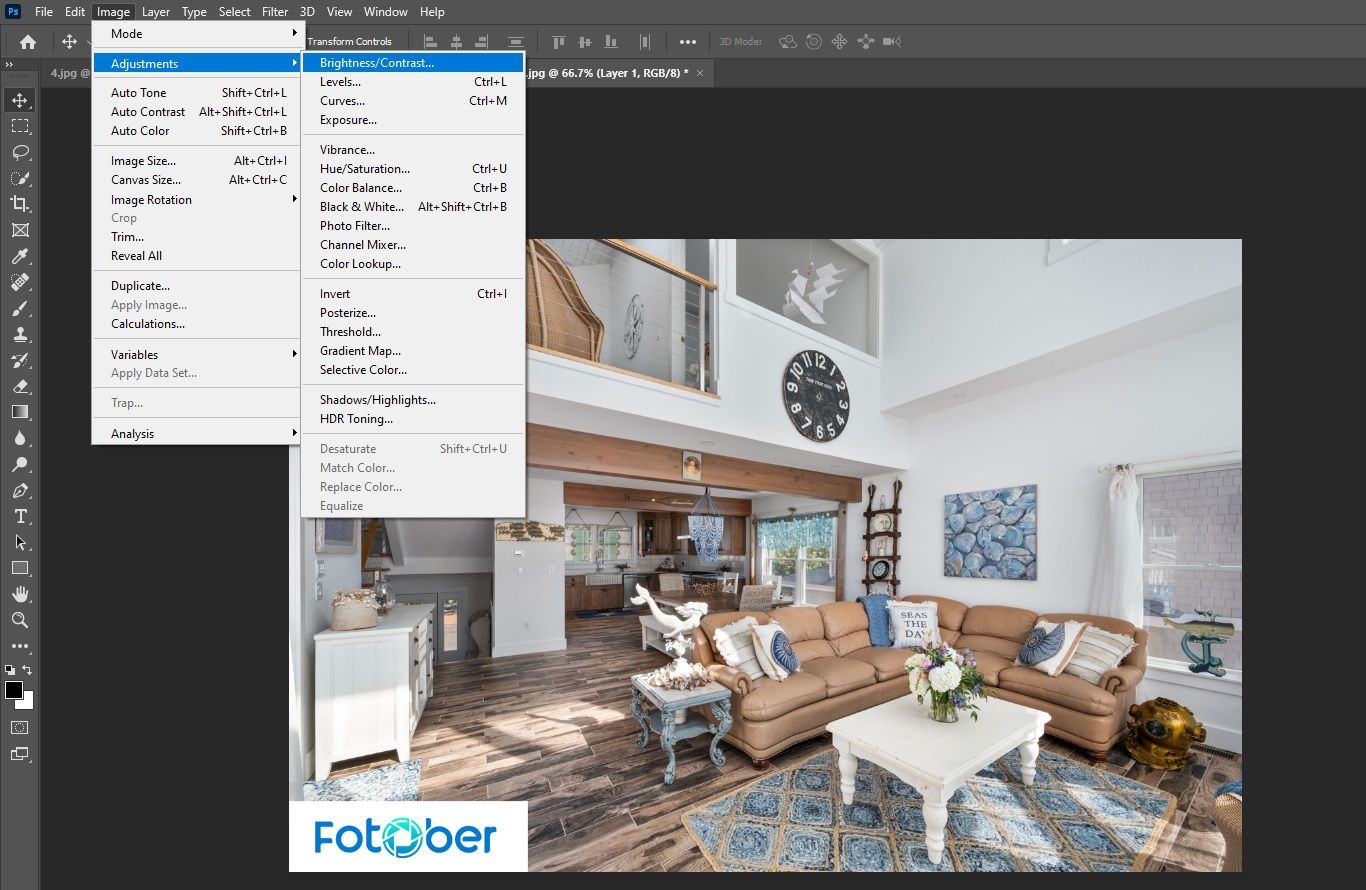This screenshot has height=890, width=1366.
Task: Open the Filter menu
Action: pyautogui.click(x=275, y=12)
